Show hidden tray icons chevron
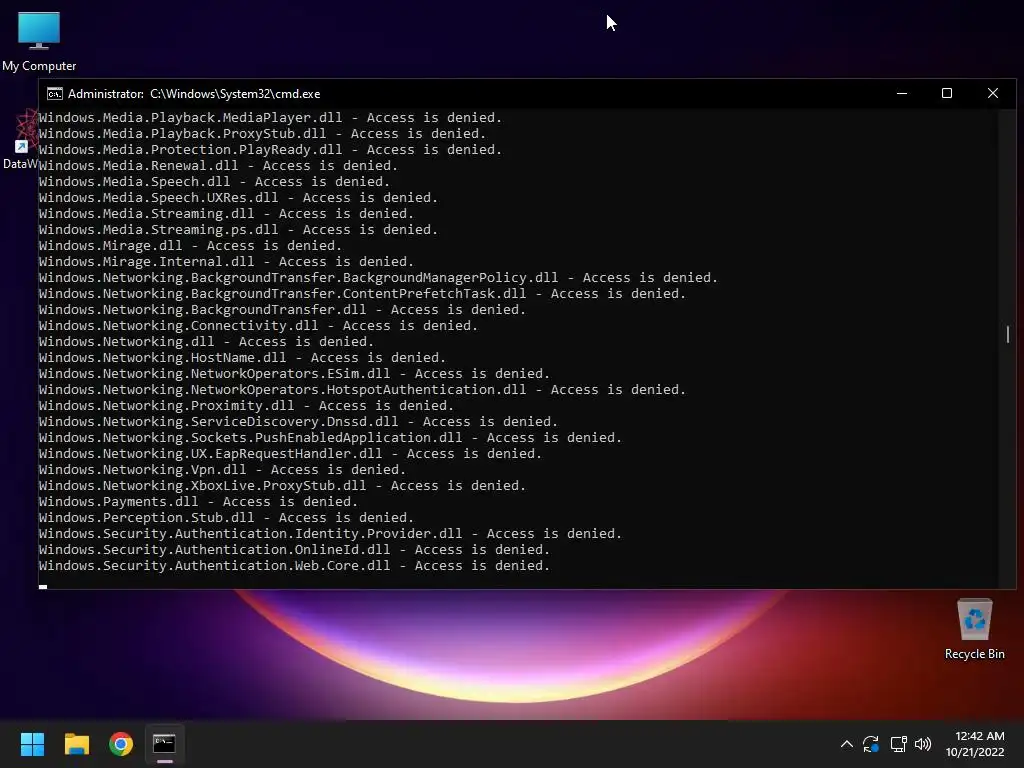1024x768 pixels. pos(846,744)
